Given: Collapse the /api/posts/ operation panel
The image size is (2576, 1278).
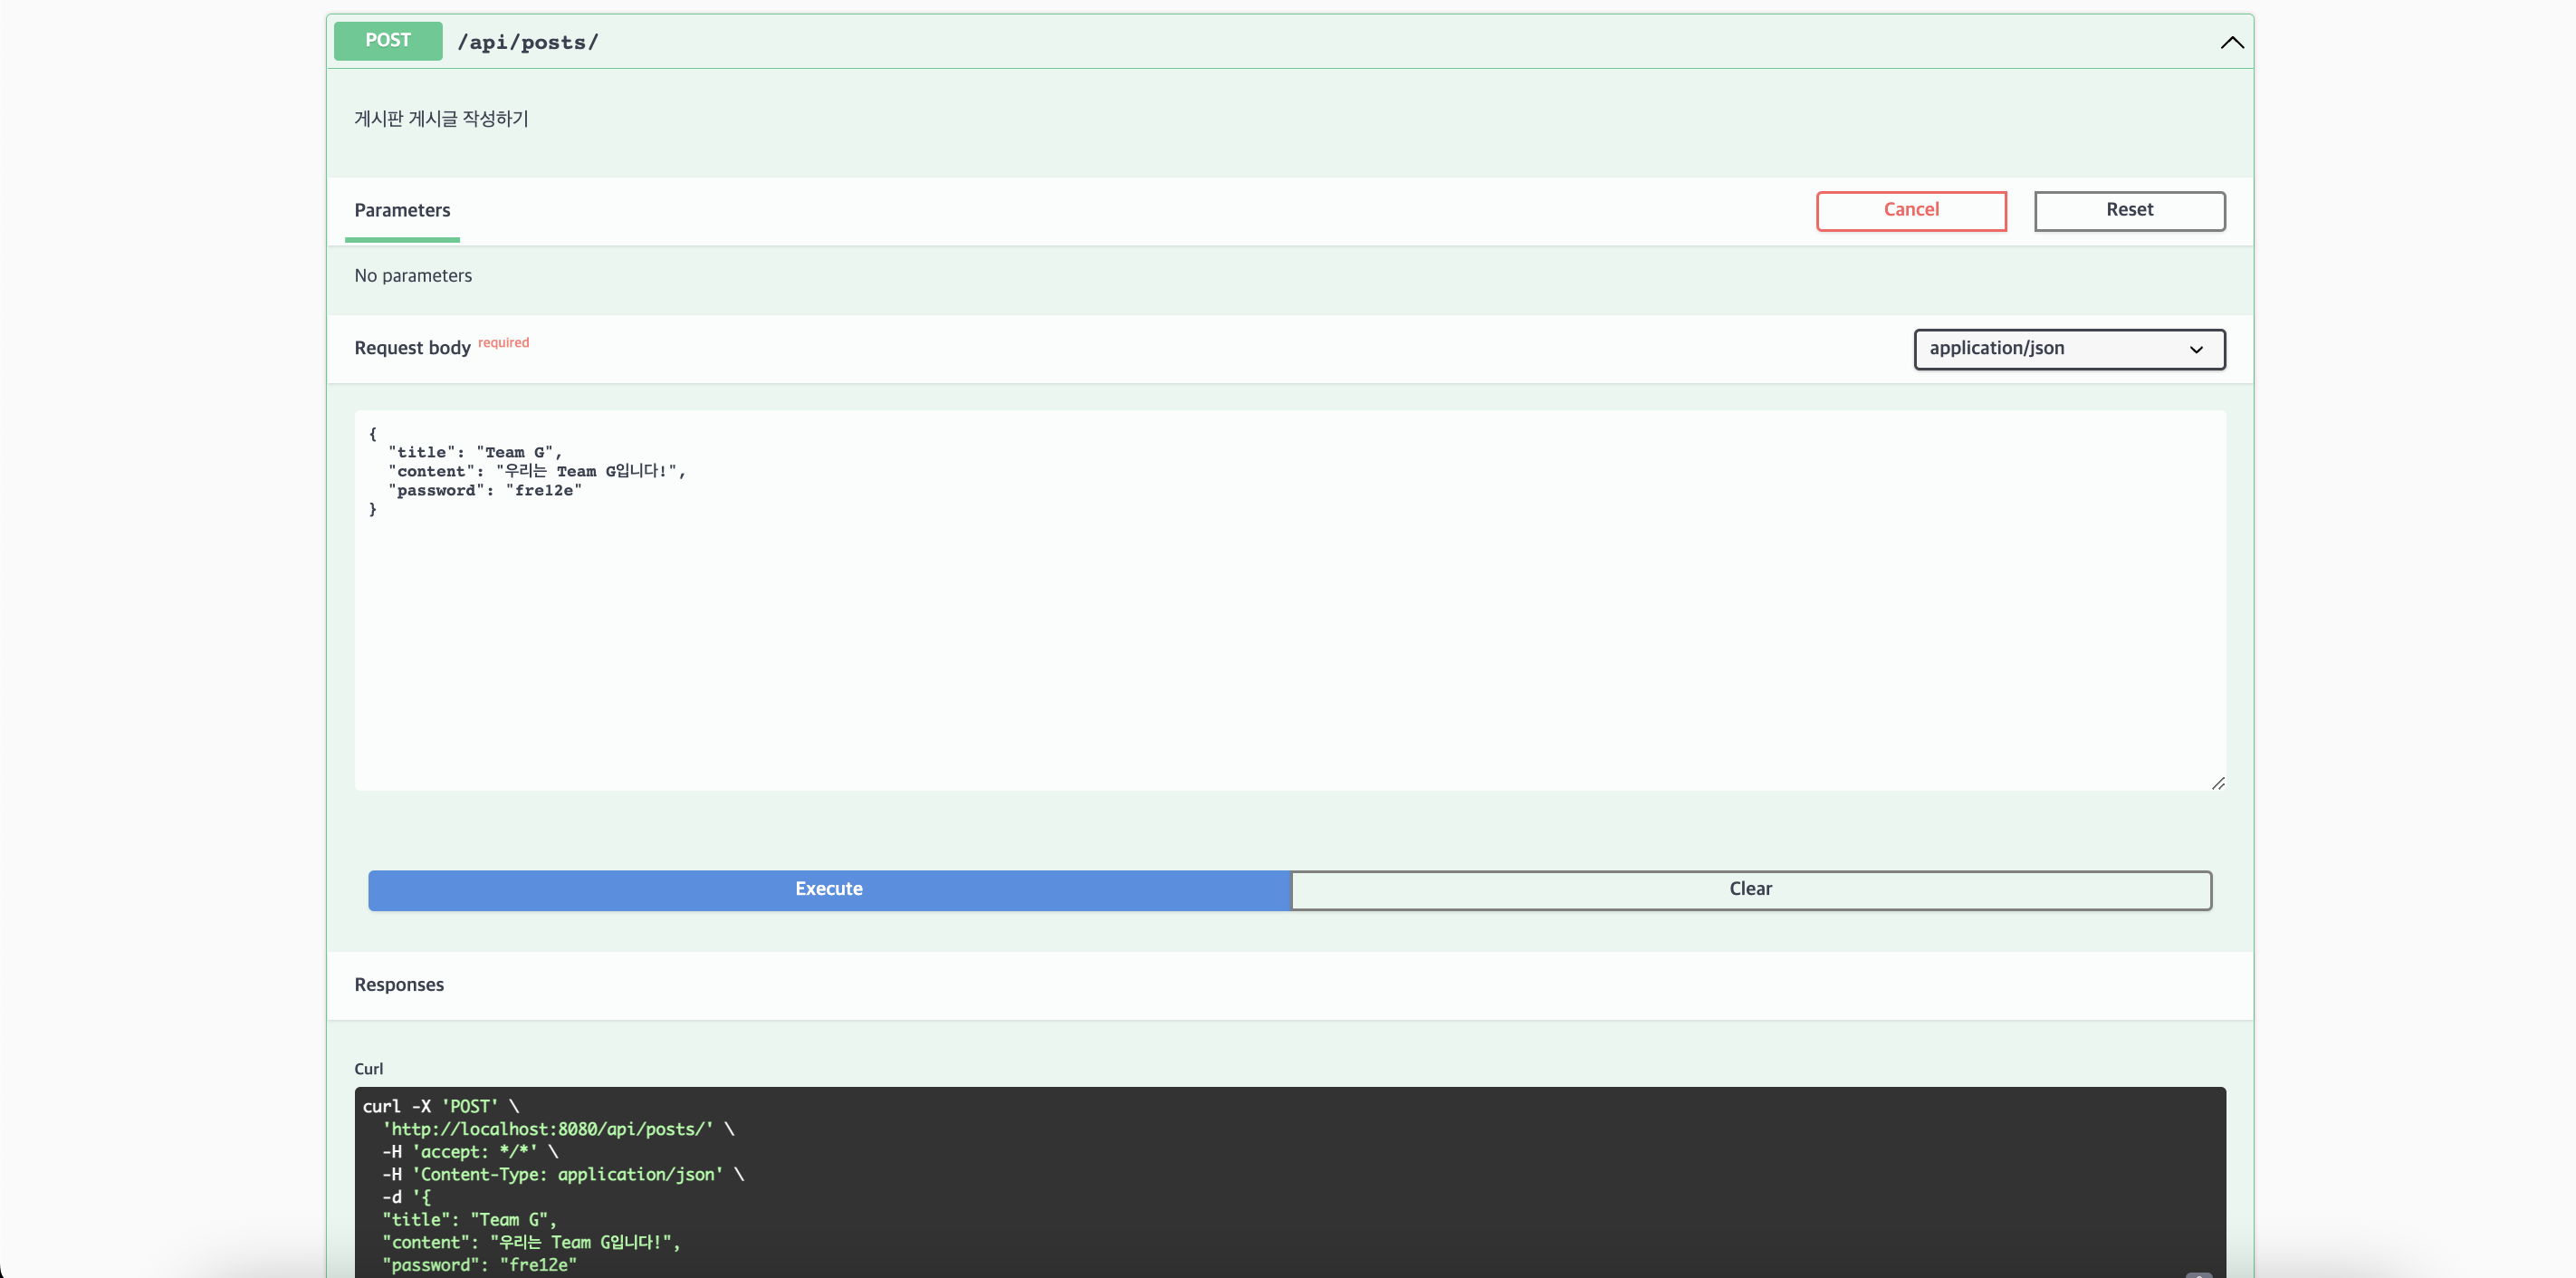Looking at the screenshot, I should [x=2232, y=43].
